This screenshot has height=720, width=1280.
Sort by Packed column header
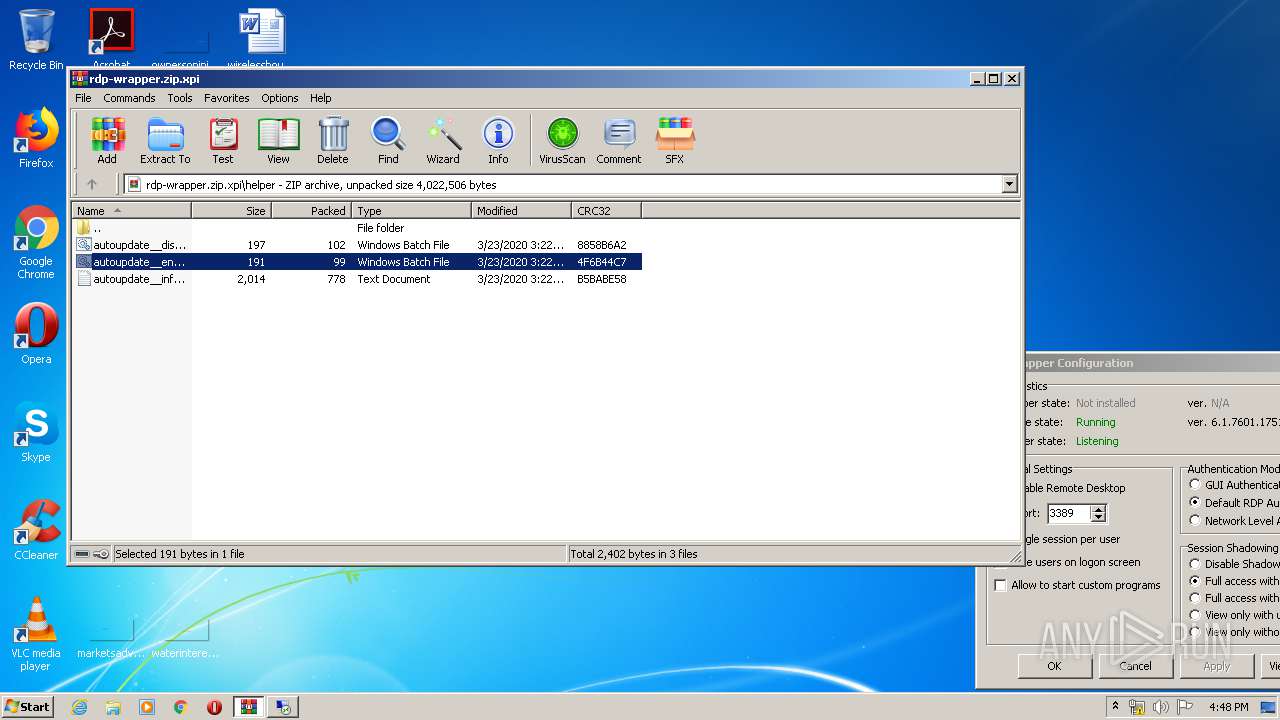coord(312,211)
